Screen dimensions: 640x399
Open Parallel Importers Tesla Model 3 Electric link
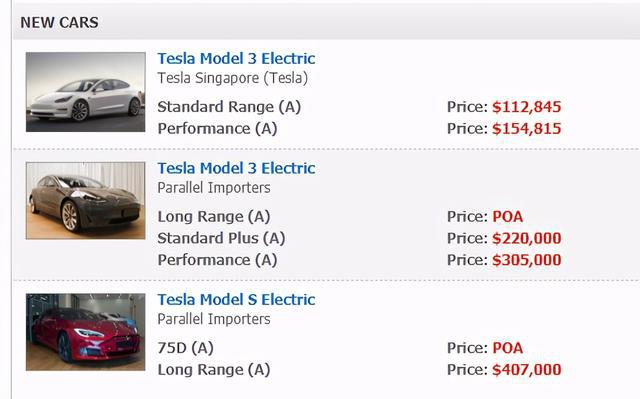236,168
